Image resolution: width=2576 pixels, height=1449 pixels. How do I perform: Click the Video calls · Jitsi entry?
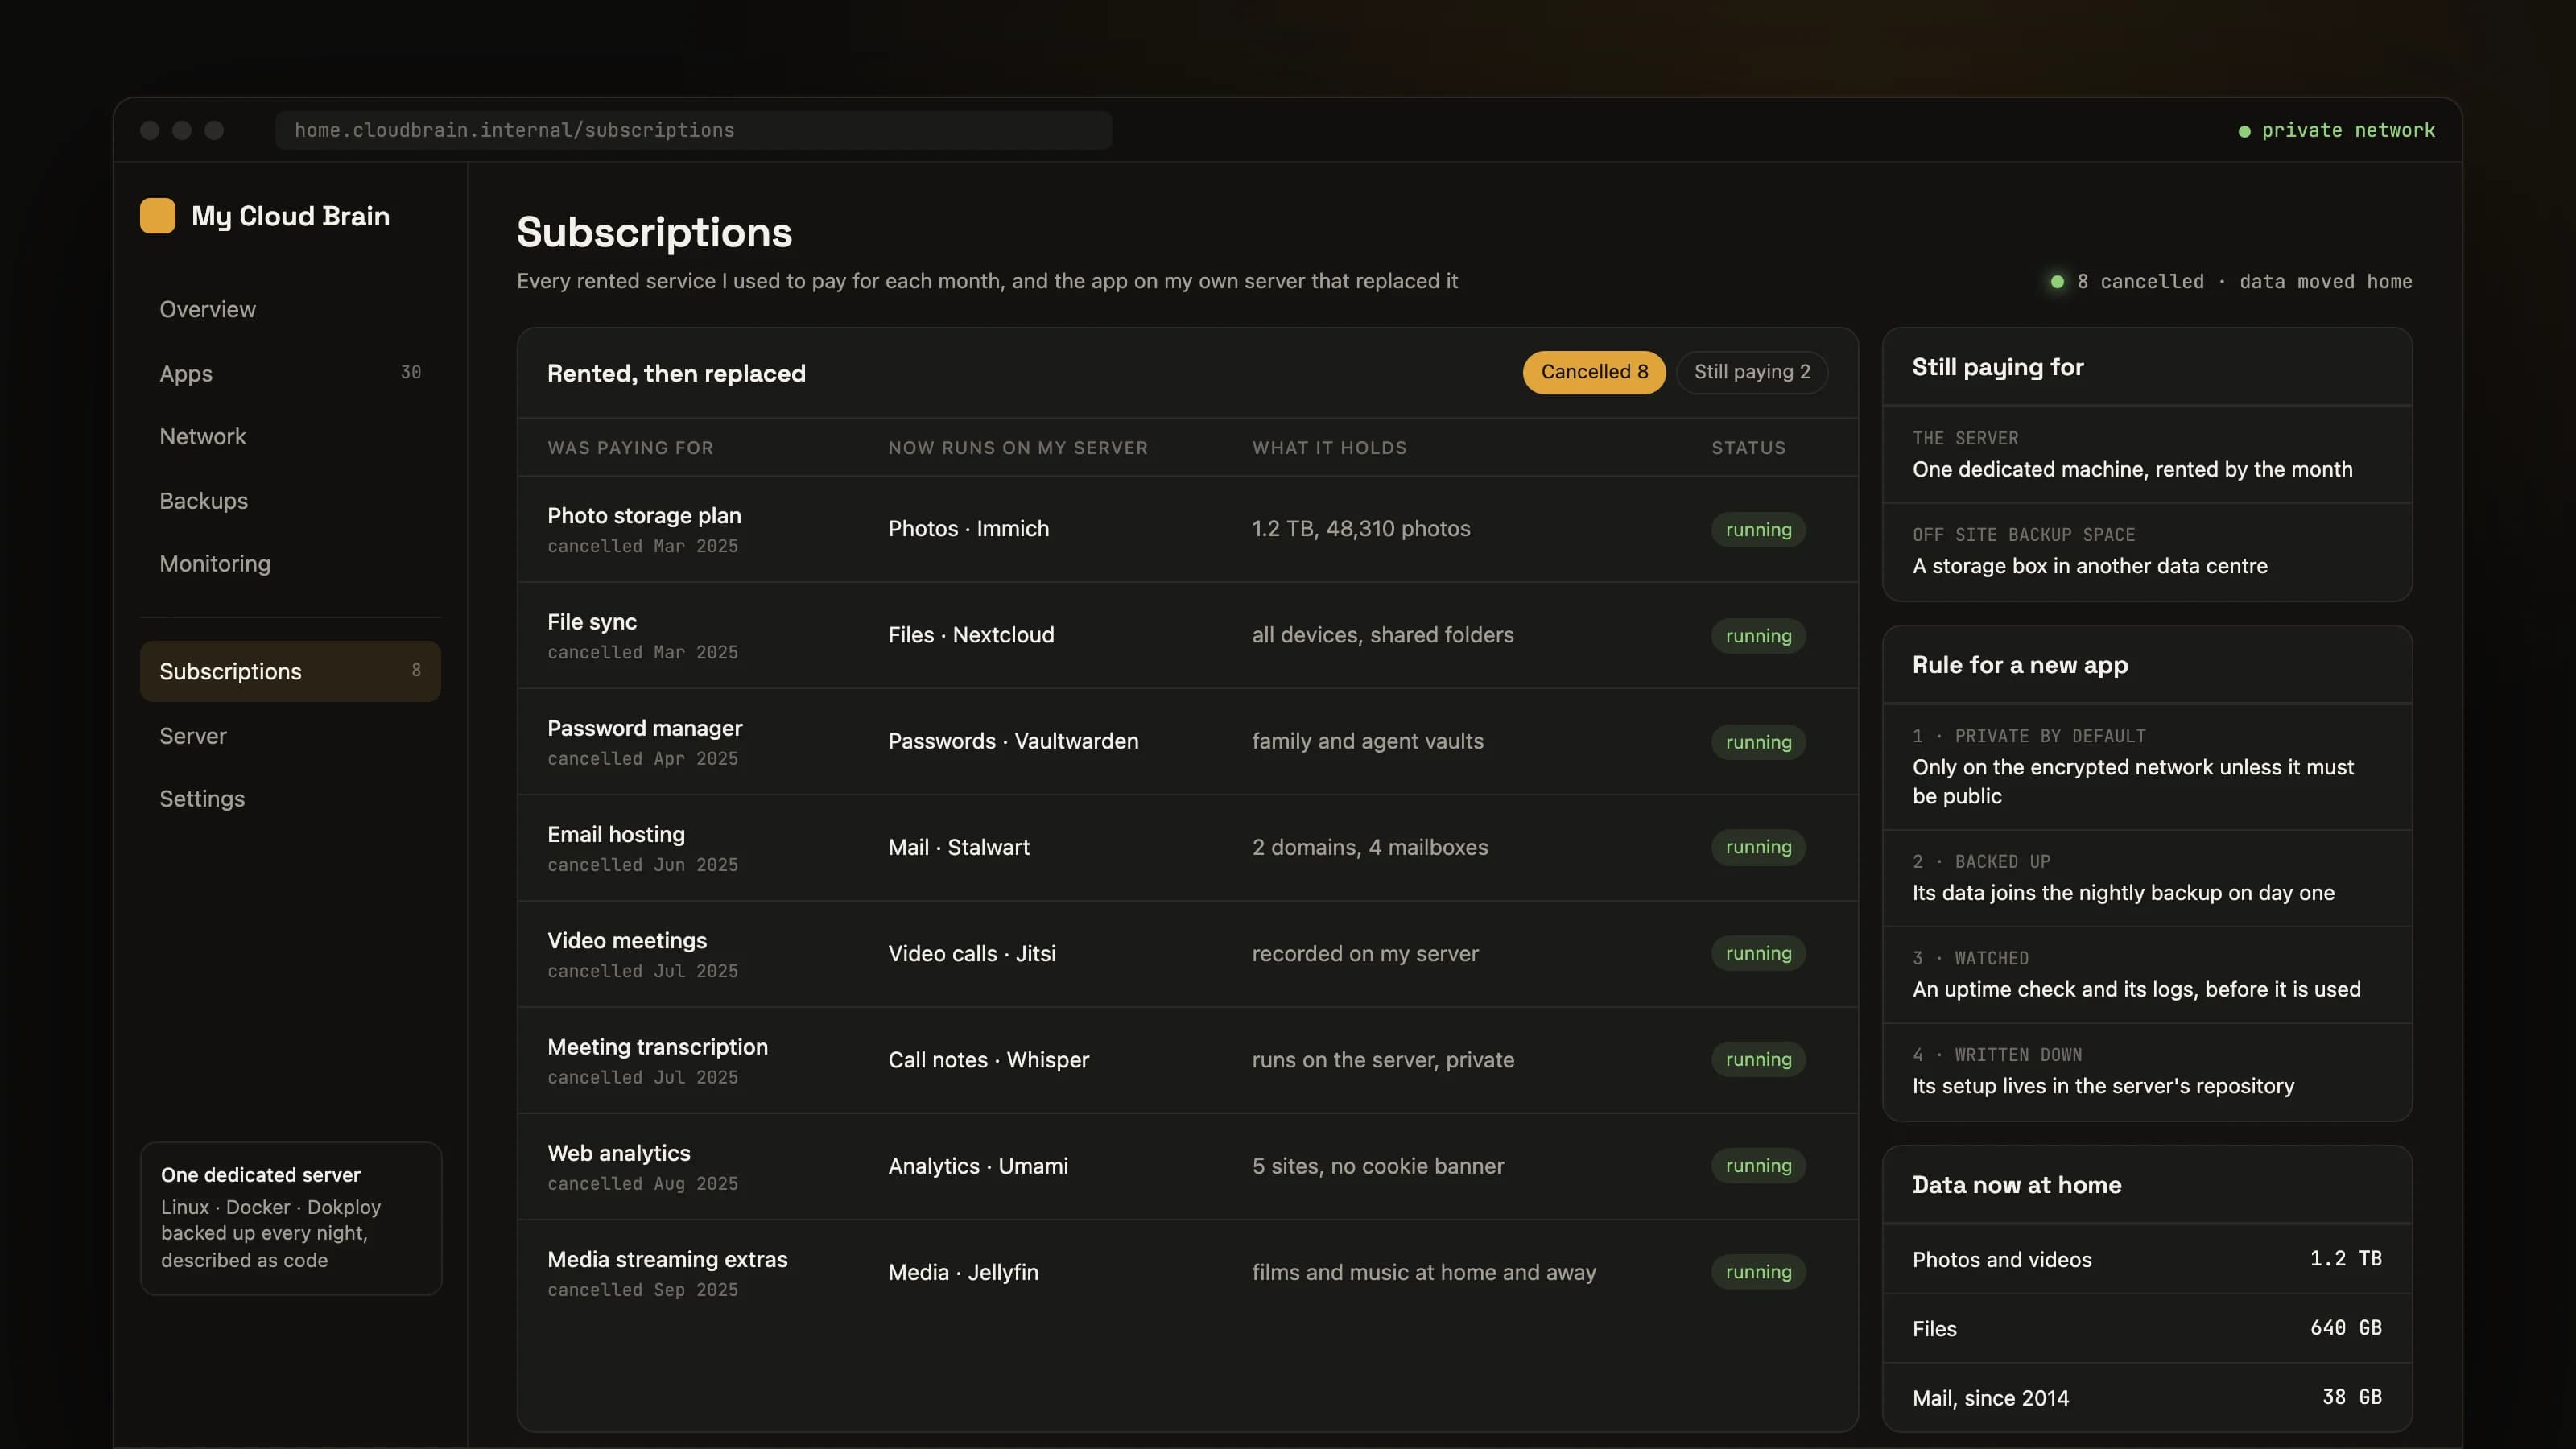[x=971, y=953]
